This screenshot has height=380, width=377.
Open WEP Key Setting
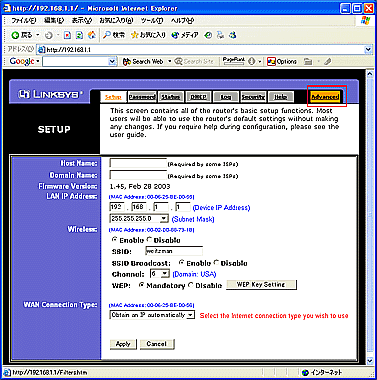click(x=261, y=285)
